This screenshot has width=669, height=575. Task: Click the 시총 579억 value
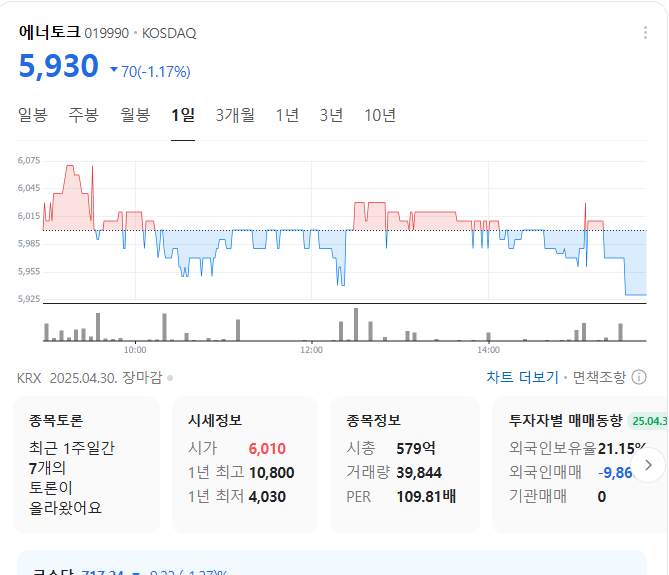(416, 449)
